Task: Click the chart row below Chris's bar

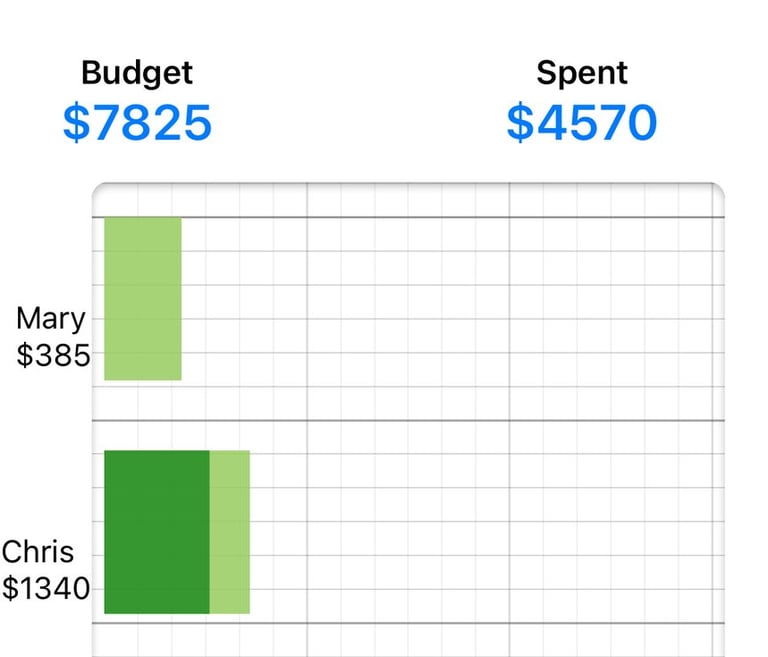Action: (x=408, y=640)
